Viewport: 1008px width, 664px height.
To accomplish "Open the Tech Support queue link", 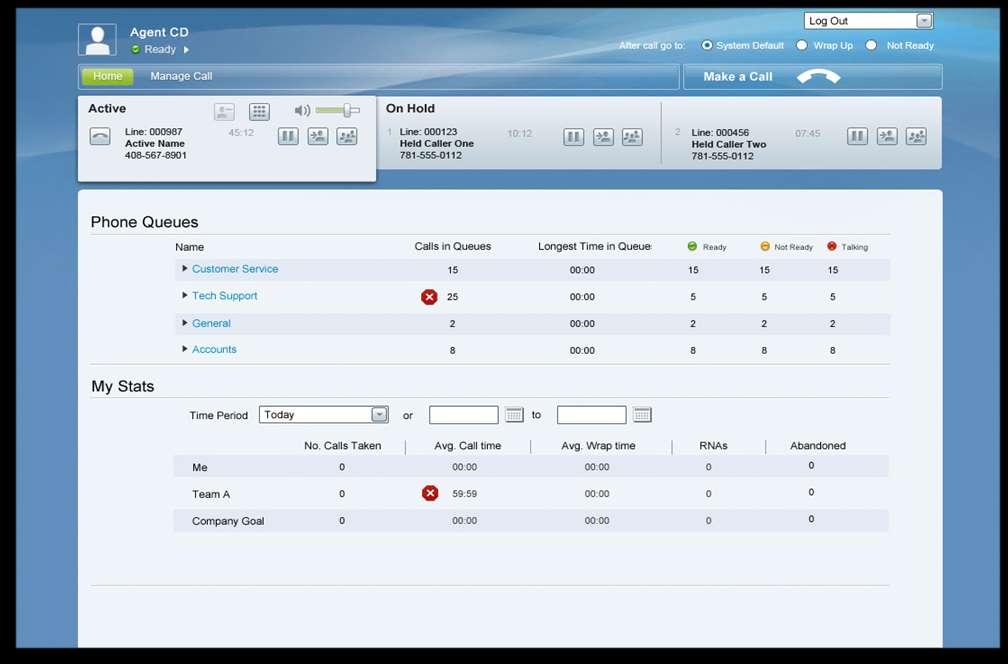I will 224,296.
